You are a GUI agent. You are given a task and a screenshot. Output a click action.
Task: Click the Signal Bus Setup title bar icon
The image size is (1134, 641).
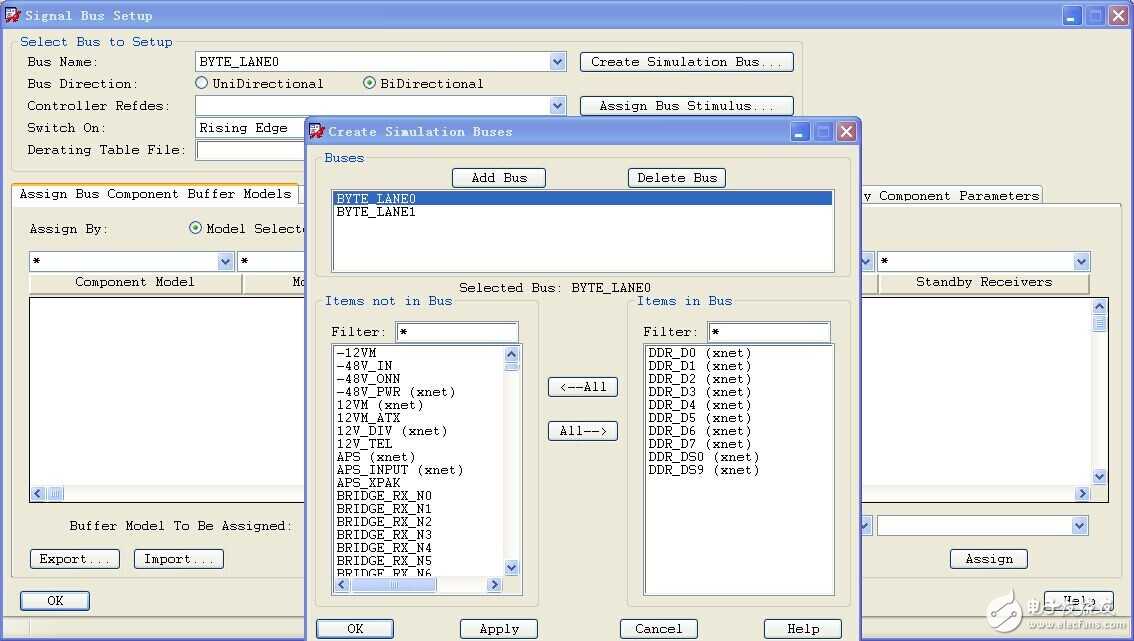click(12, 15)
